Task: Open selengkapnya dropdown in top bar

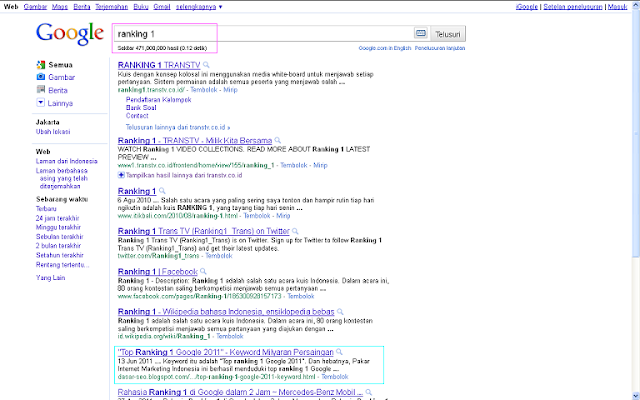Action: [x=199, y=7]
